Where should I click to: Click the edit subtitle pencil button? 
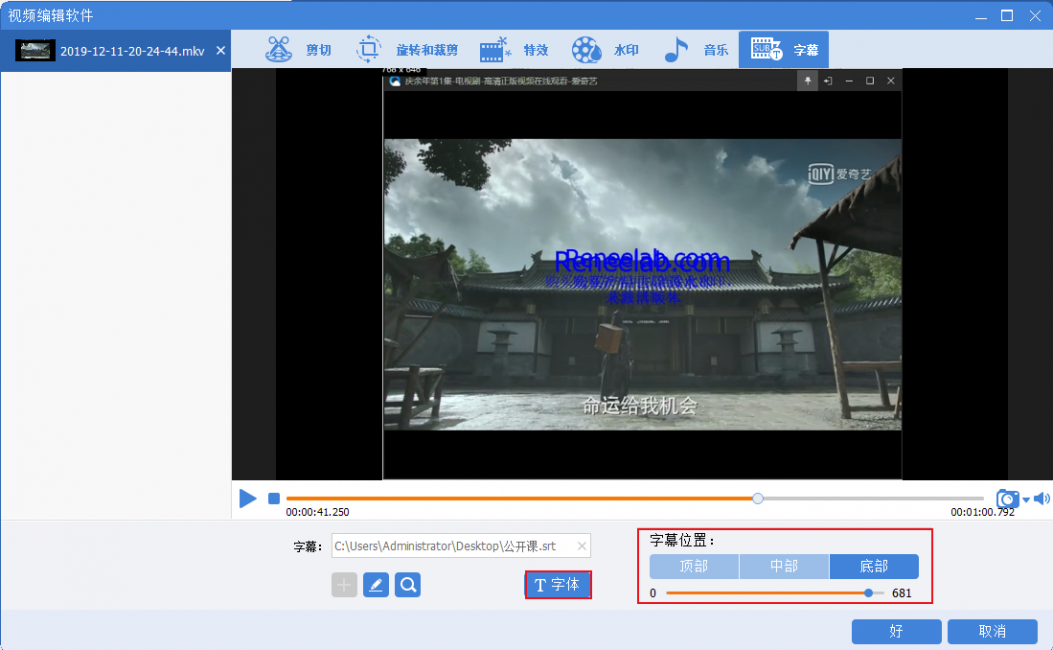click(376, 585)
